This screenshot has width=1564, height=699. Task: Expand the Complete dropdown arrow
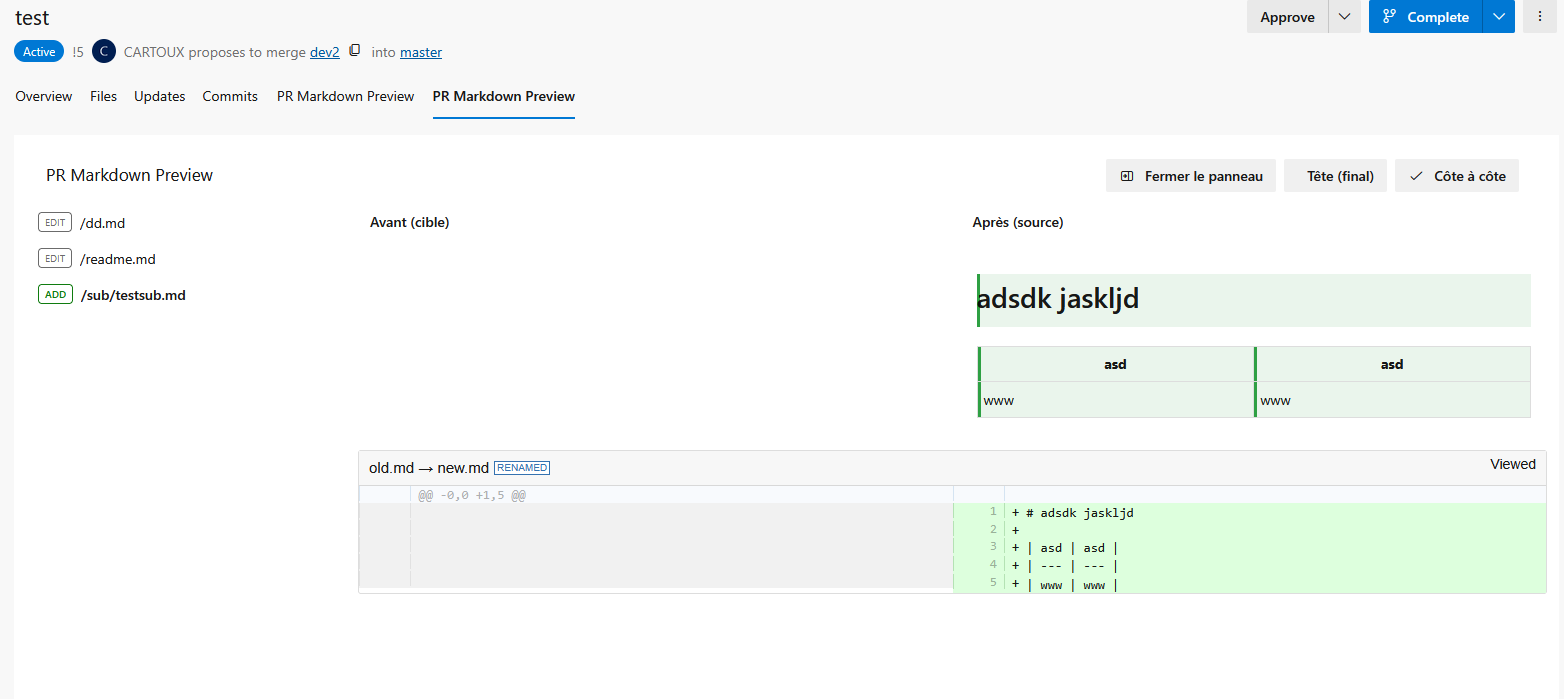[1498, 17]
